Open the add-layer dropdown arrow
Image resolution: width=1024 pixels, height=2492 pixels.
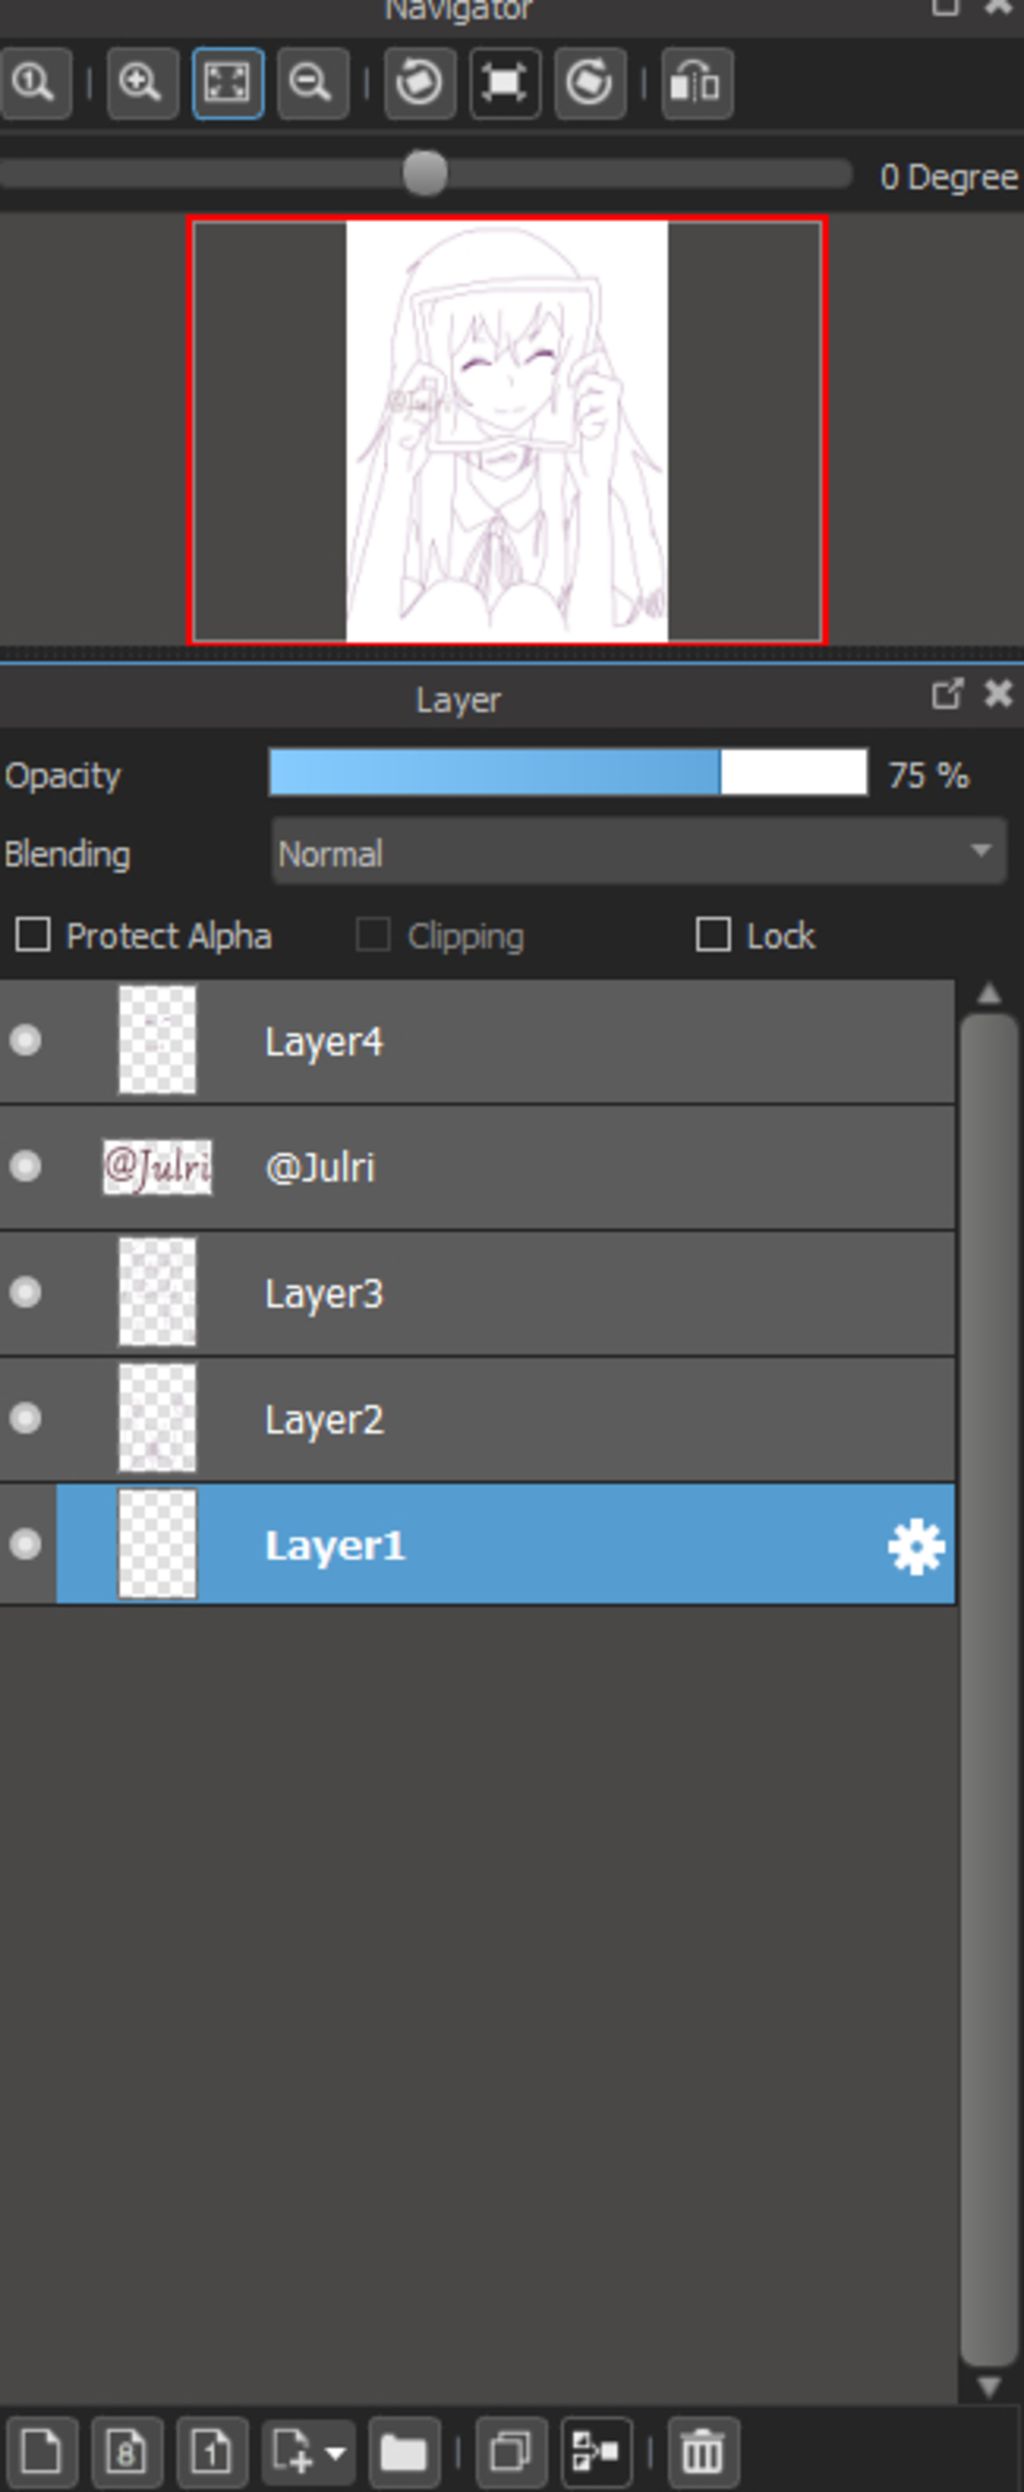336,2453
